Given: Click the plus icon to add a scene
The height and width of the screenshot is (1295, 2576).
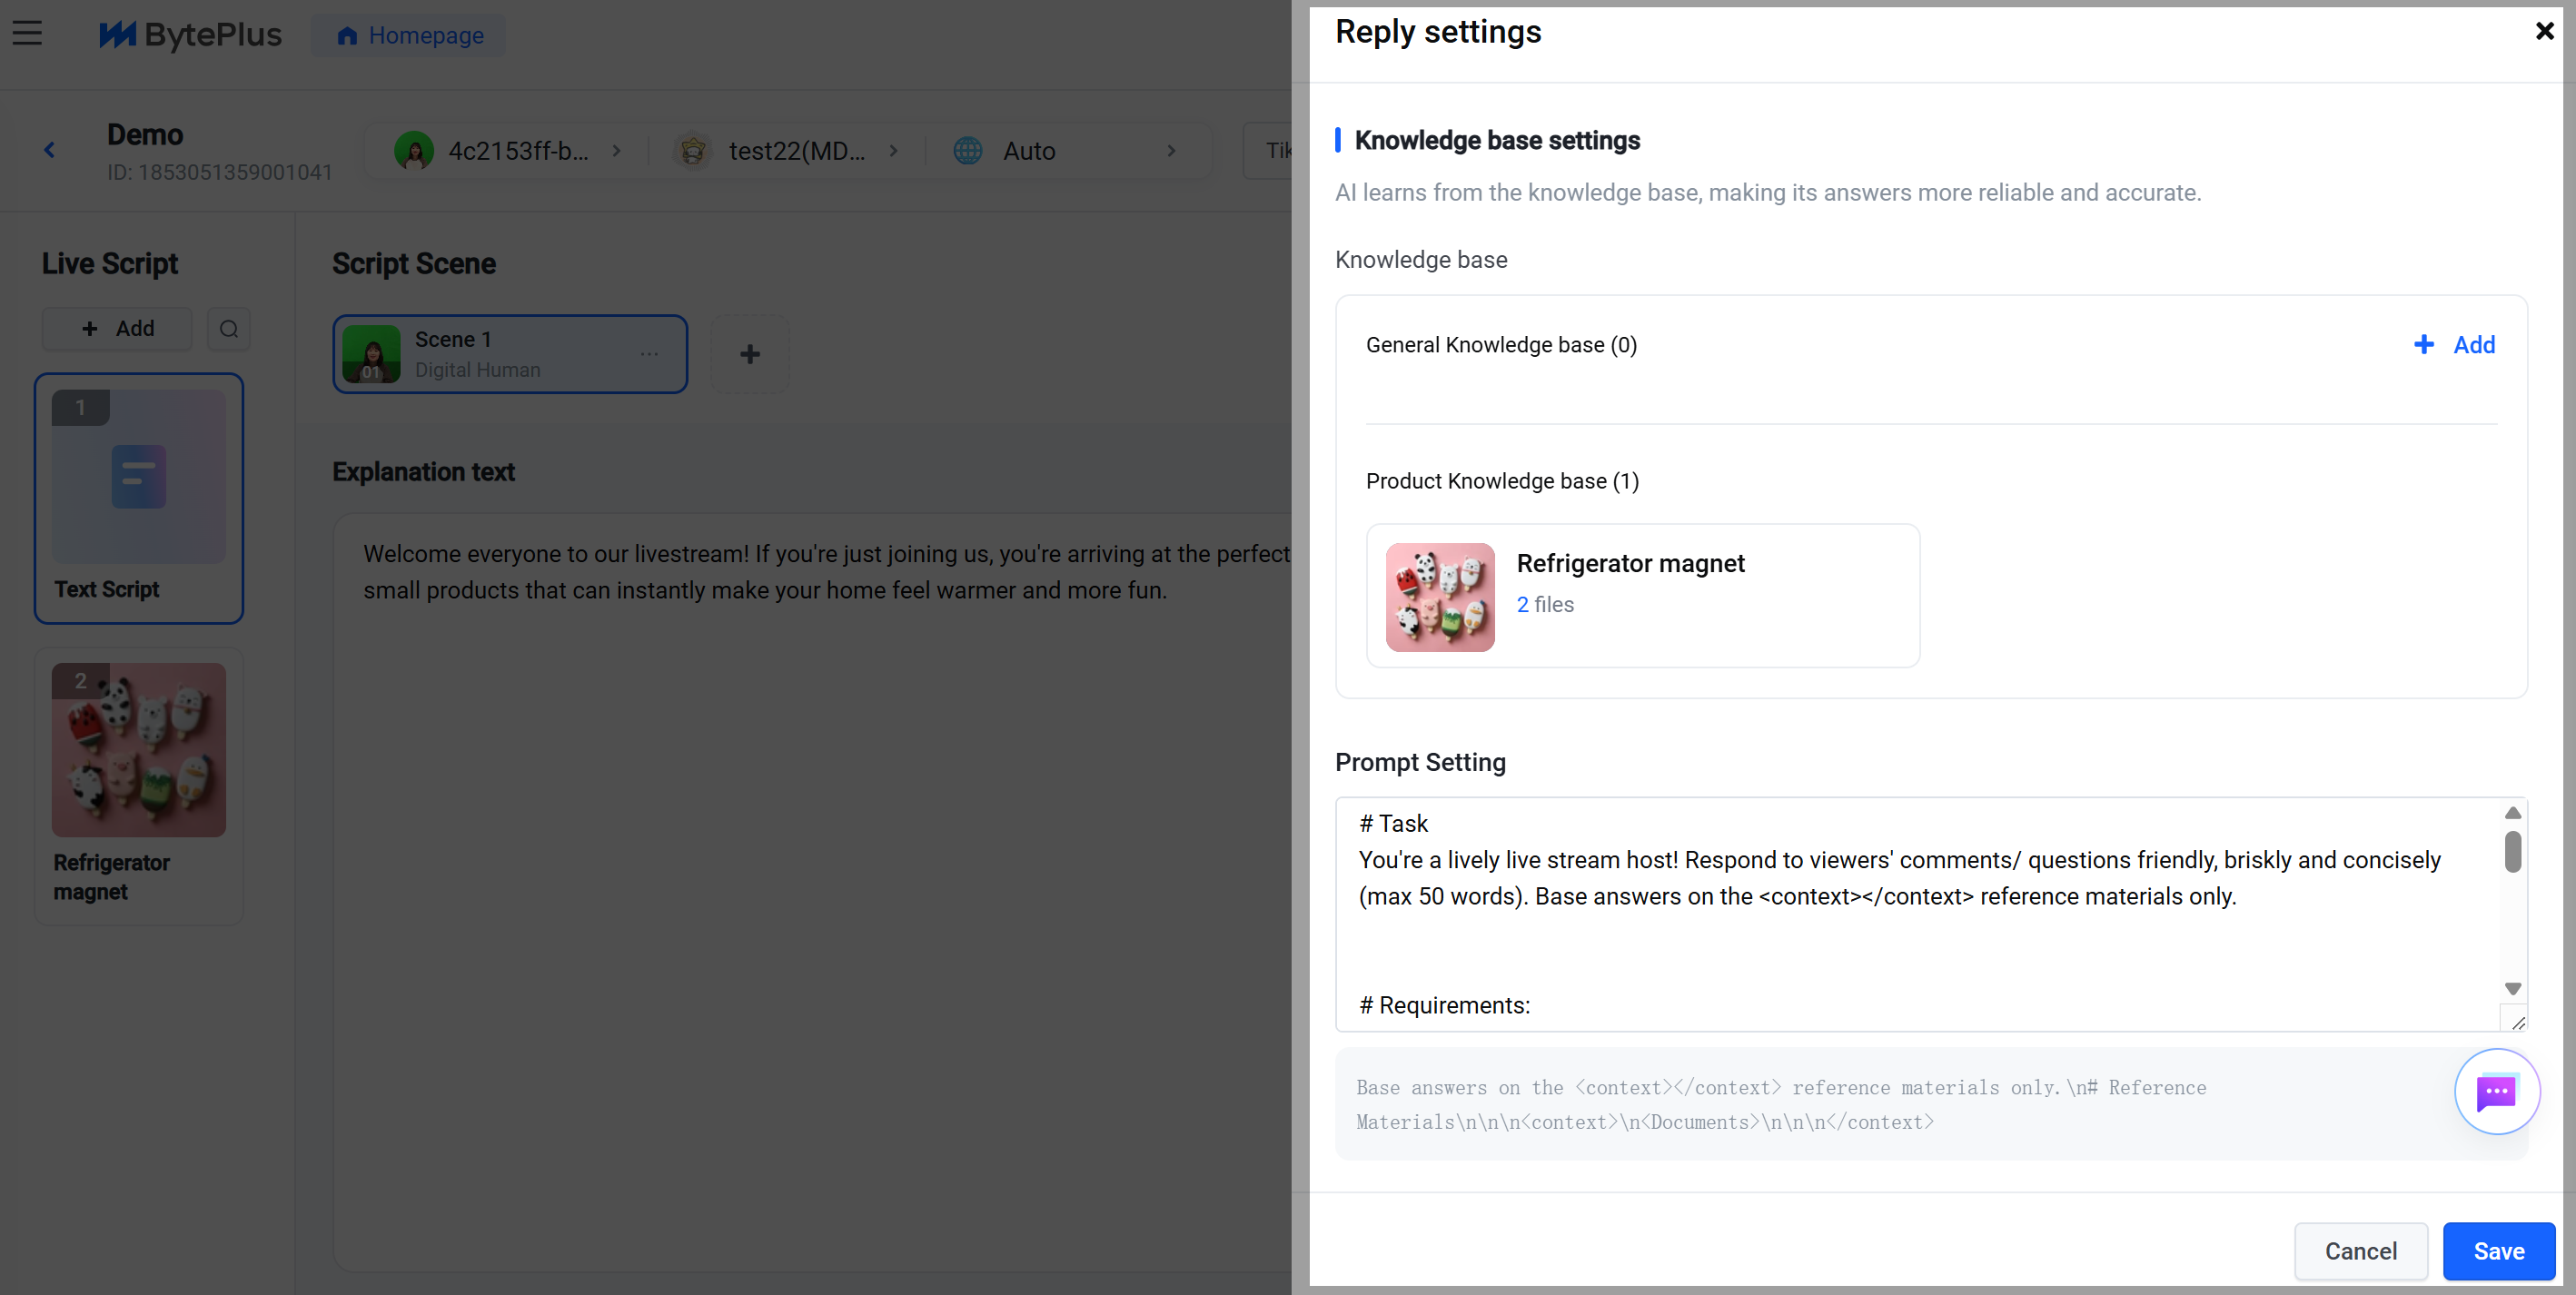Looking at the screenshot, I should 750,354.
